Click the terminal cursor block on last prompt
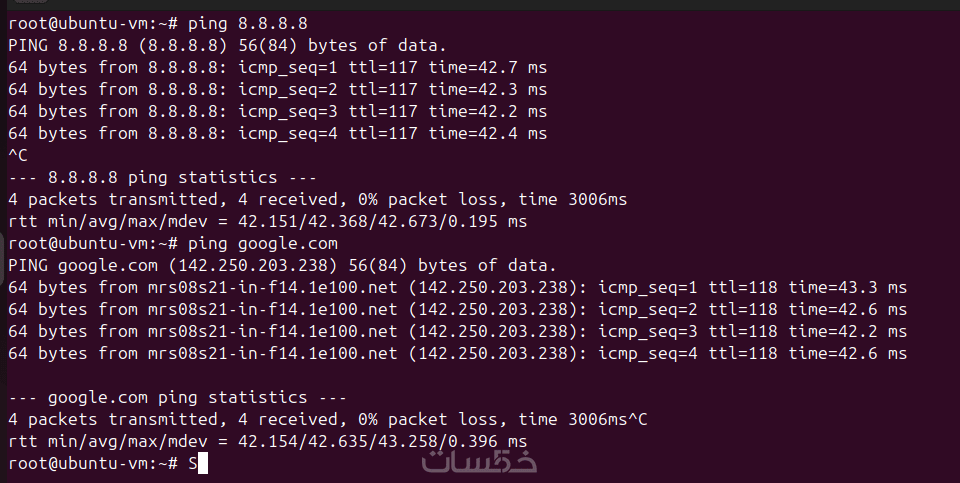This screenshot has height=483, width=960. point(203,463)
